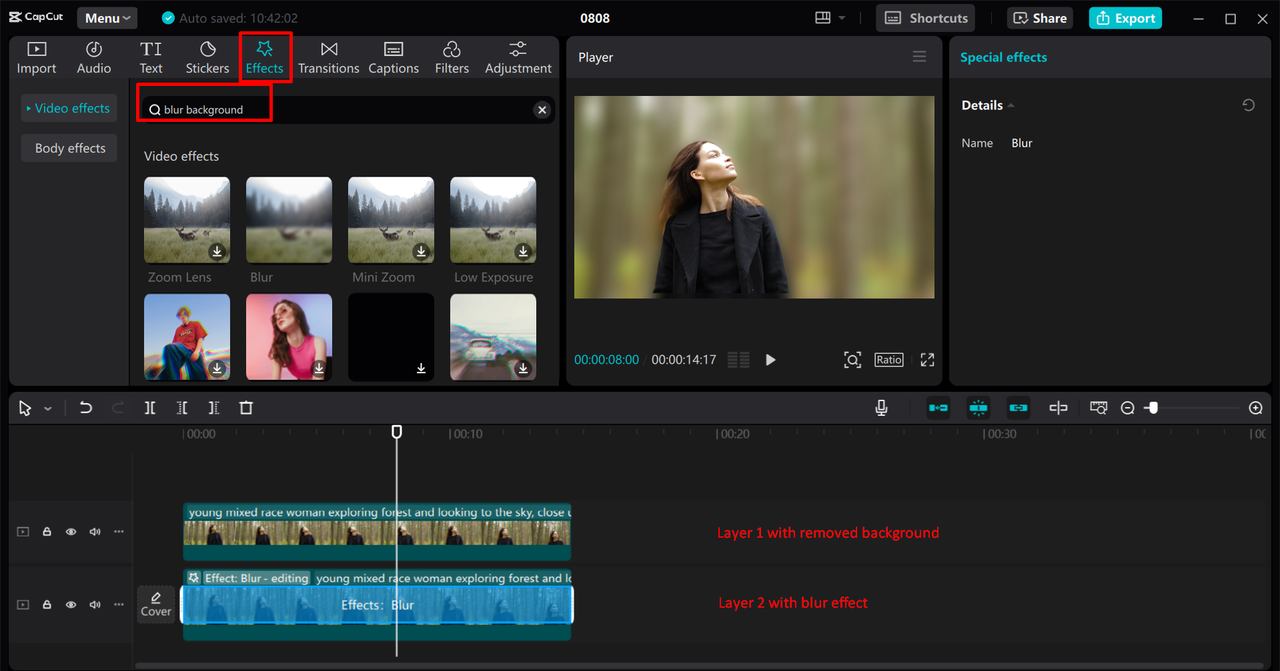Toggle the preview axis
Viewport: 1280px width, 671px height.
point(1058,408)
